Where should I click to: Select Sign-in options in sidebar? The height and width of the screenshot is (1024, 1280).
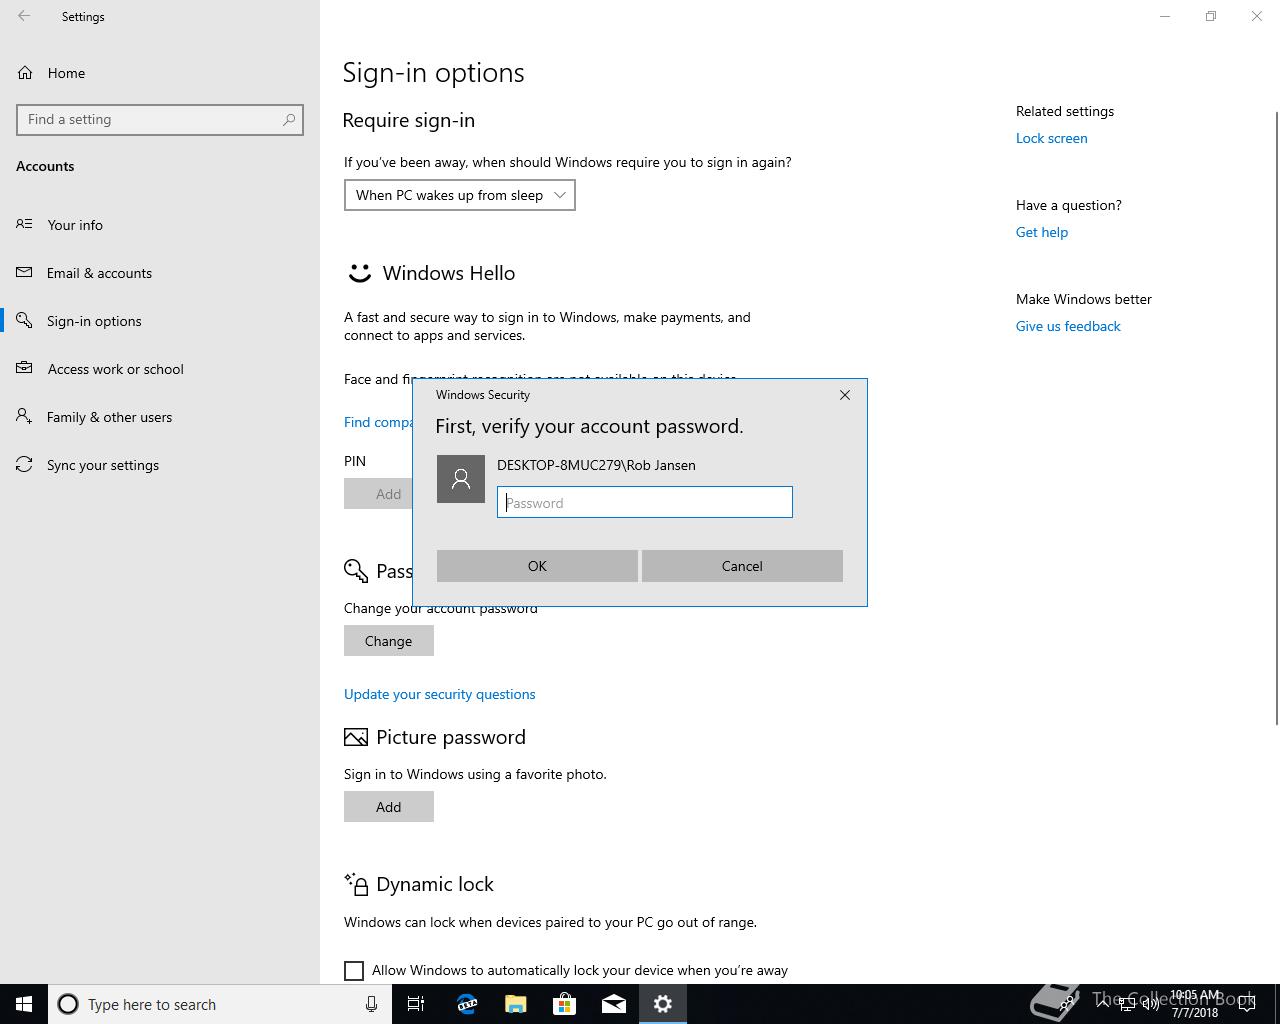pos(94,321)
